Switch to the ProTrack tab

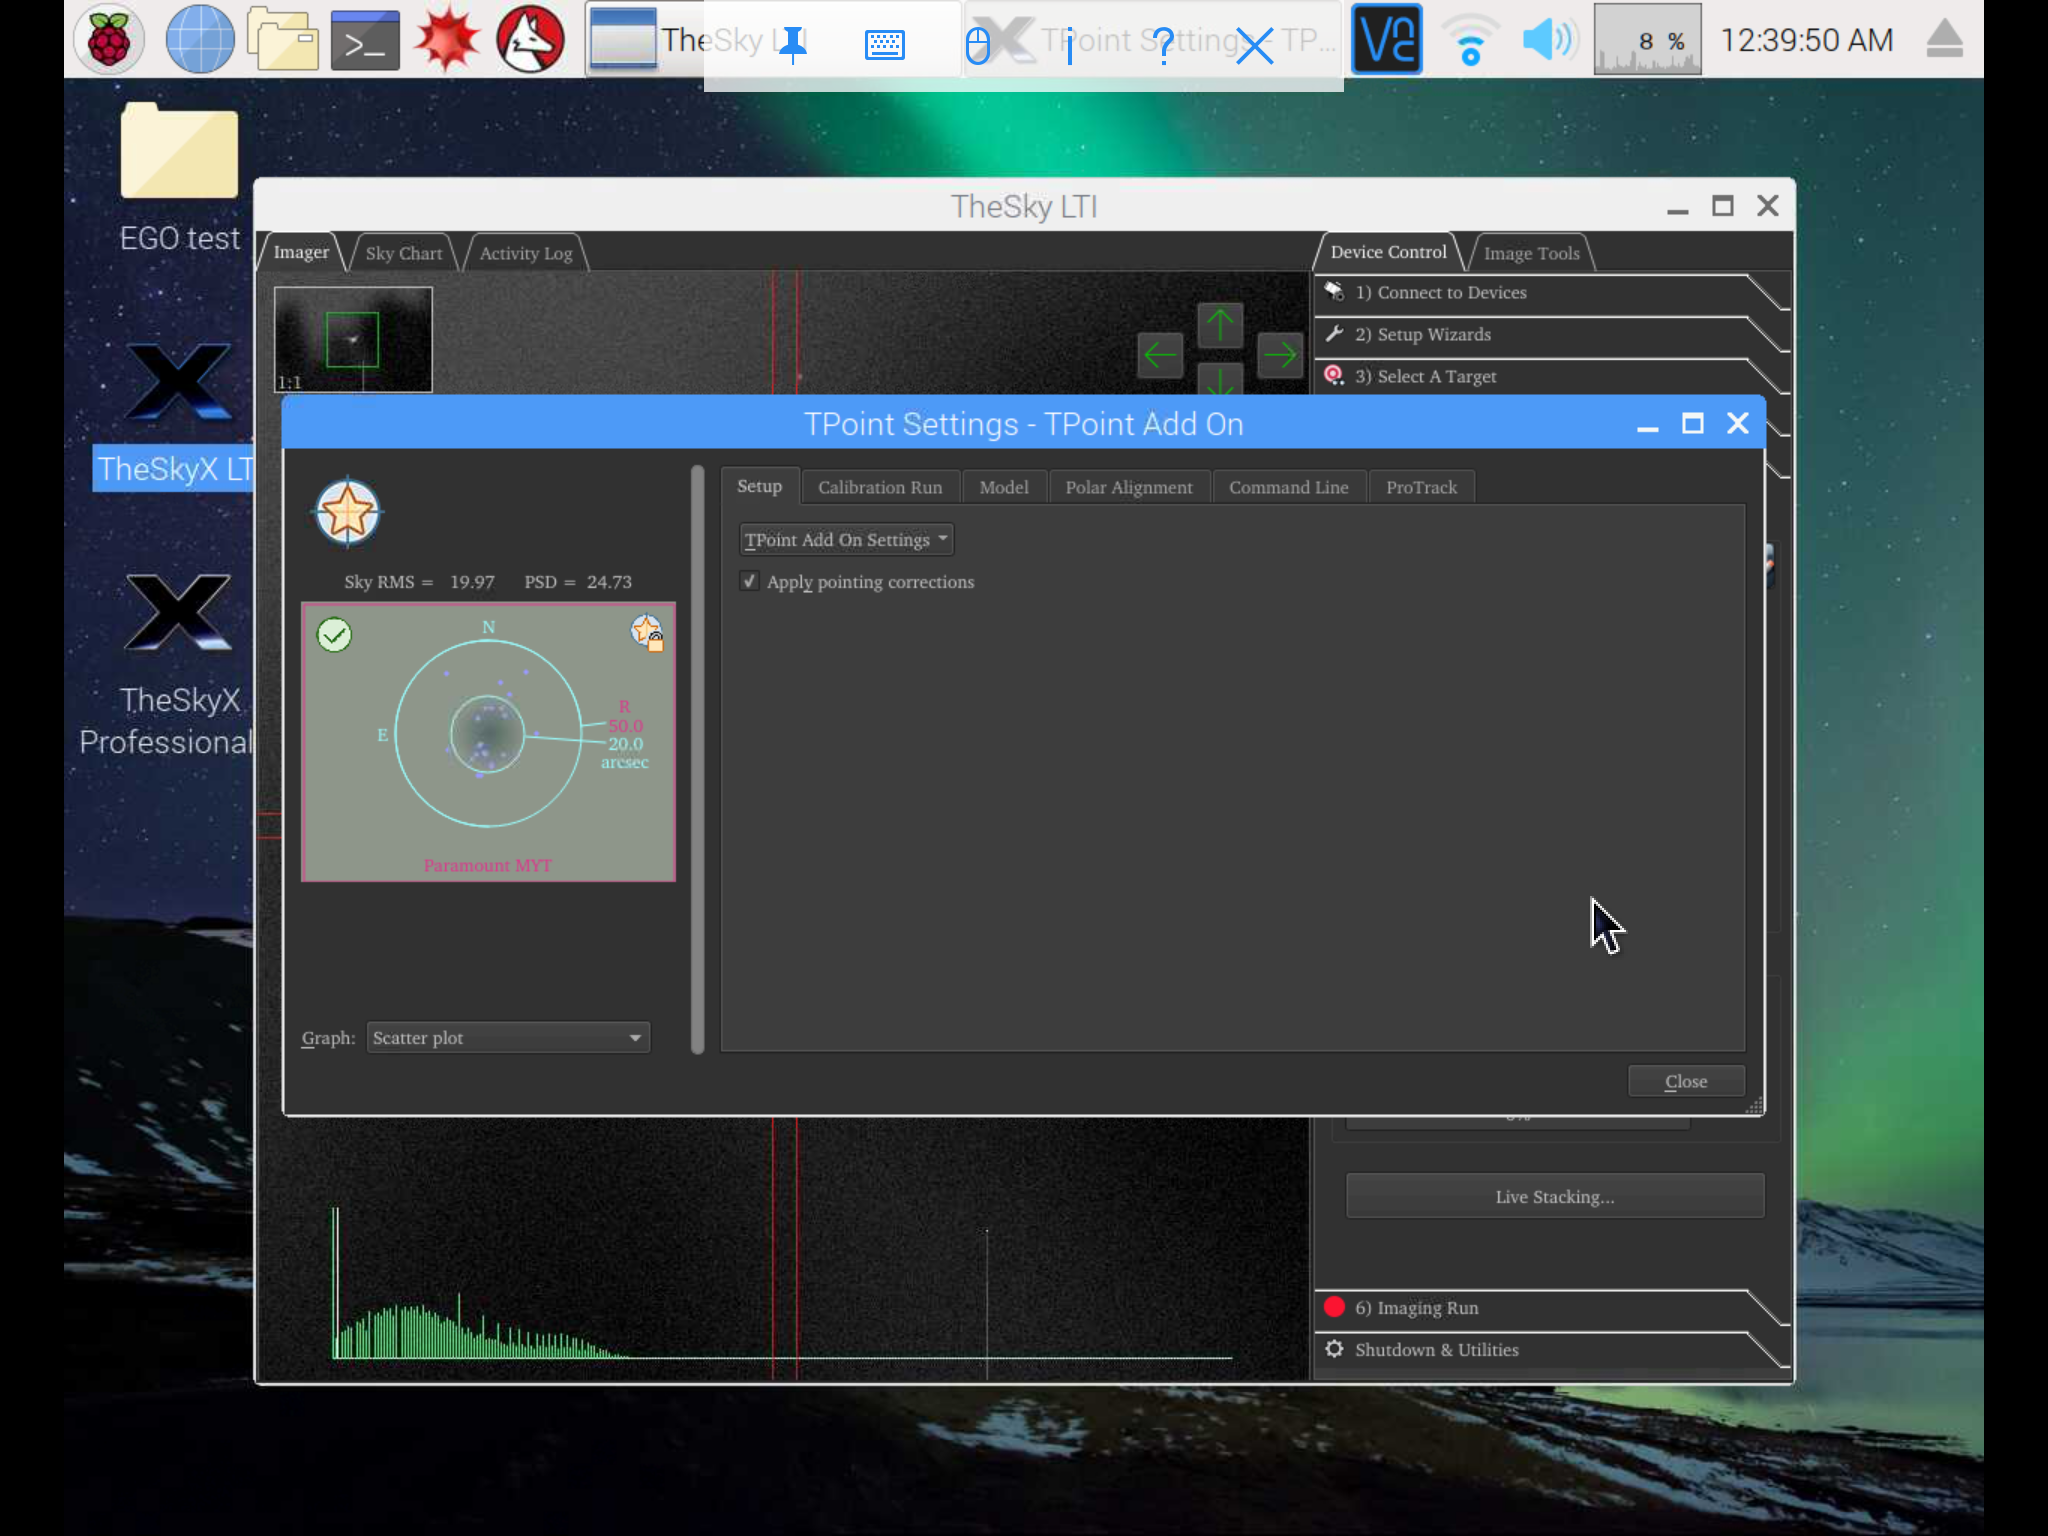pyautogui.click(x=1421, y=487)
